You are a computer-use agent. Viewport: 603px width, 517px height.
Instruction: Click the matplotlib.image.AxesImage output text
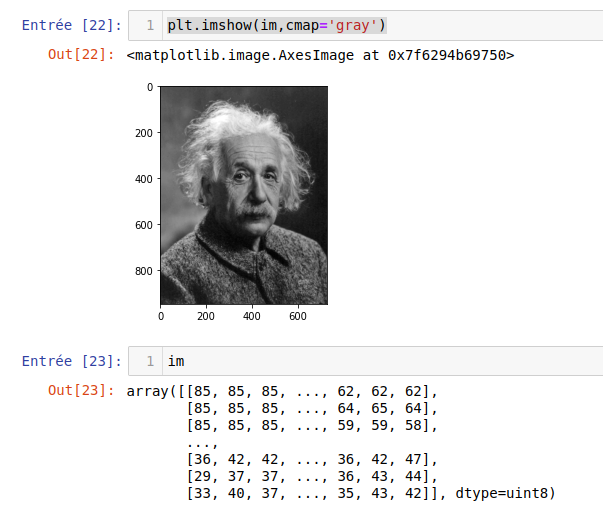point(320,55)
